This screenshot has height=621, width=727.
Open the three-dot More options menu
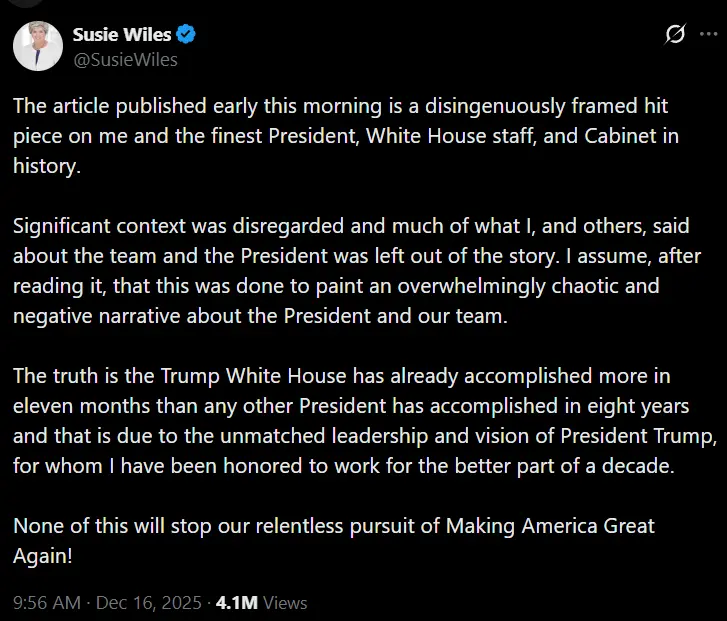(x=710, y=35)
